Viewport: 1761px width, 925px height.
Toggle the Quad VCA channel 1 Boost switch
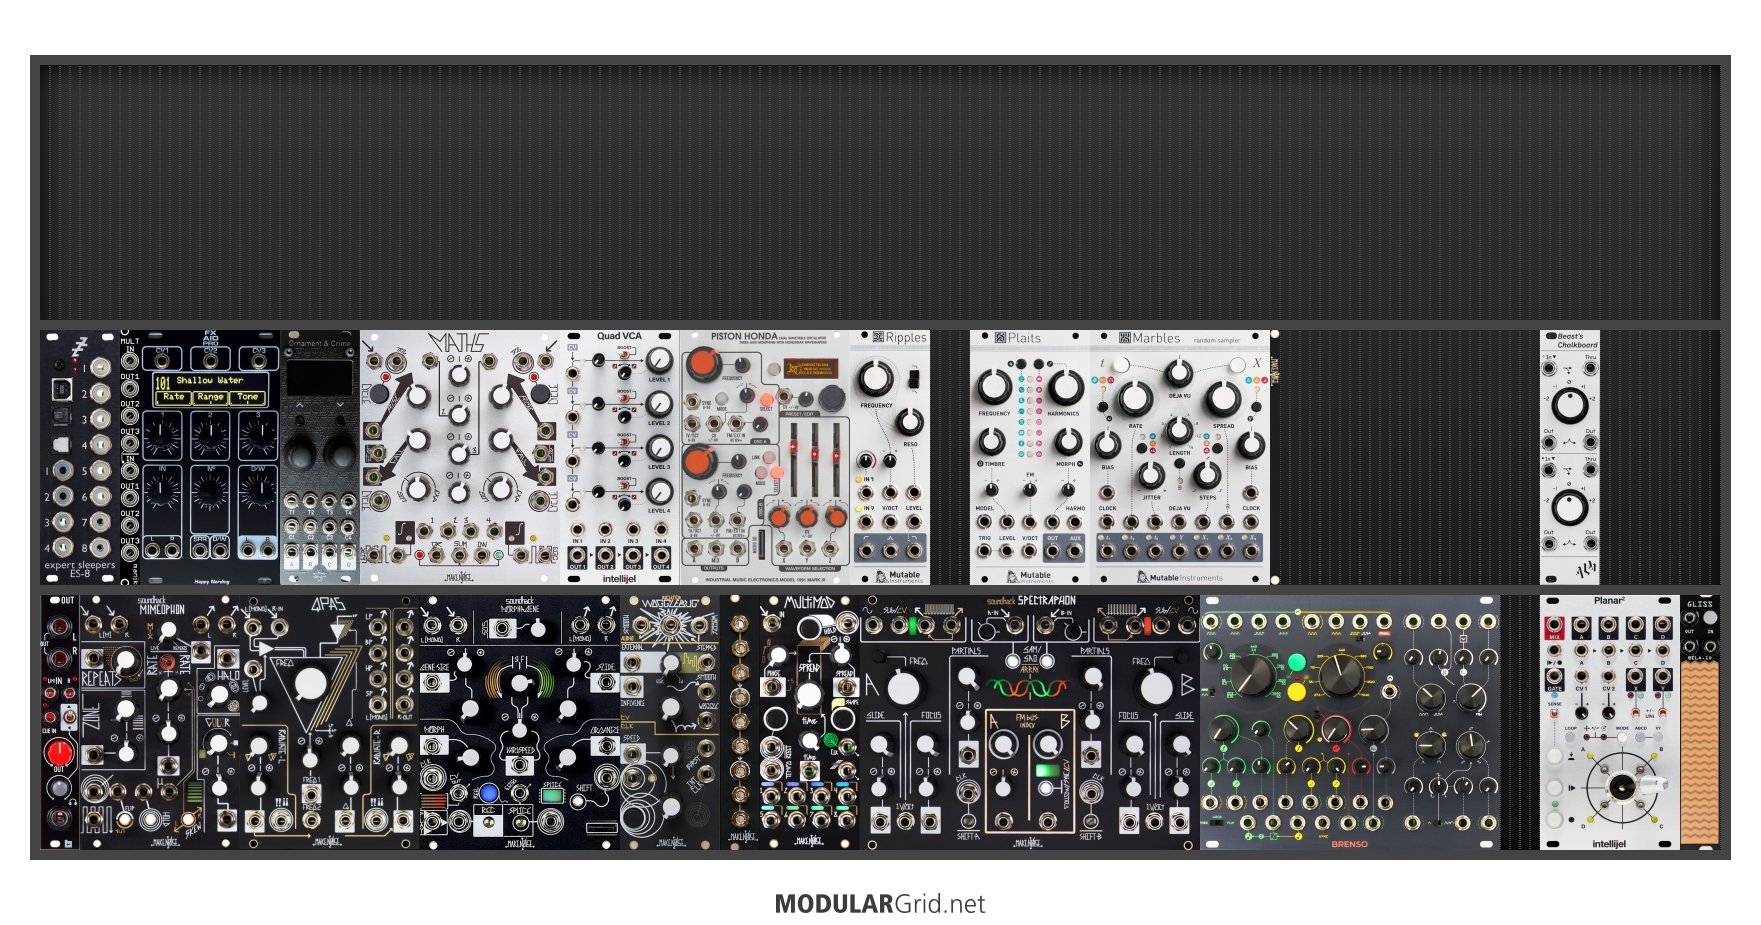coord(626,356)
